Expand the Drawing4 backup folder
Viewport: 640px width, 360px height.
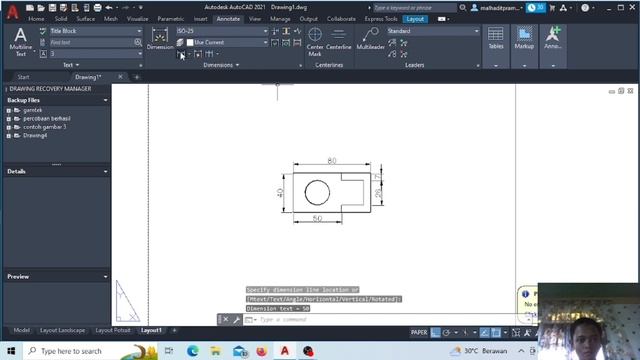click(x=9, y=136)
